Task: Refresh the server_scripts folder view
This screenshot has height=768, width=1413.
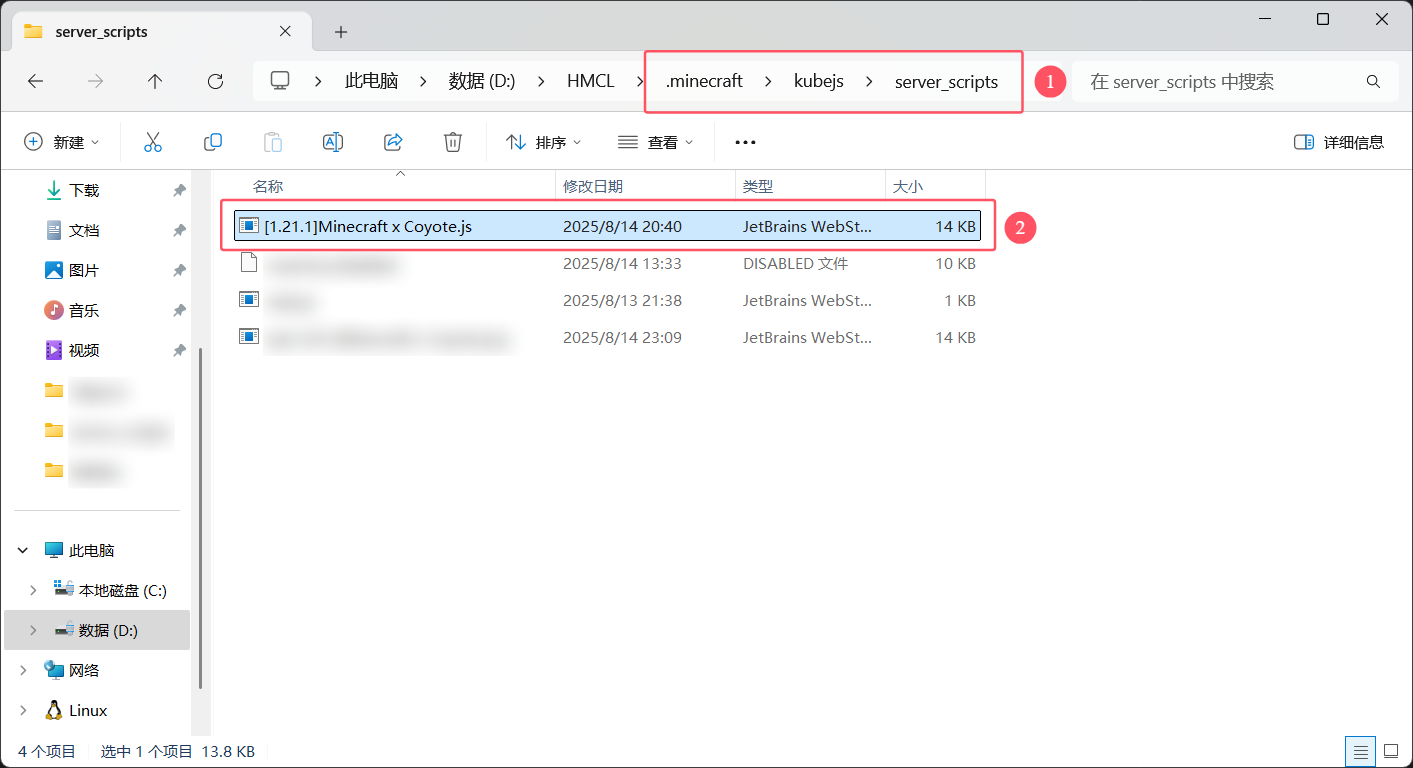Action: tap(215, 82)
